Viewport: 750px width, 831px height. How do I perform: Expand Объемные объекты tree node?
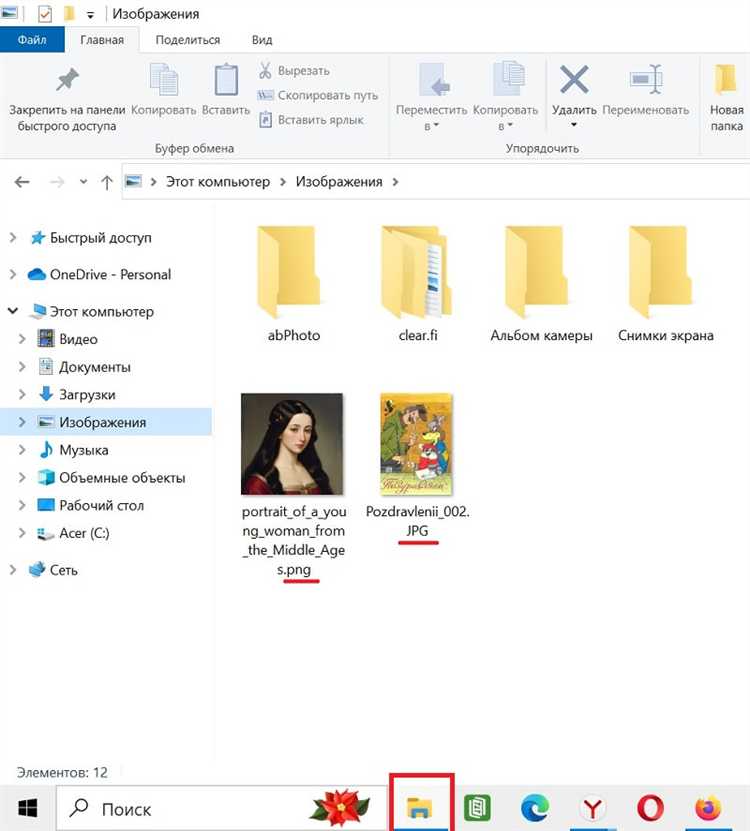pyautogui.click(x=22, y=478)
